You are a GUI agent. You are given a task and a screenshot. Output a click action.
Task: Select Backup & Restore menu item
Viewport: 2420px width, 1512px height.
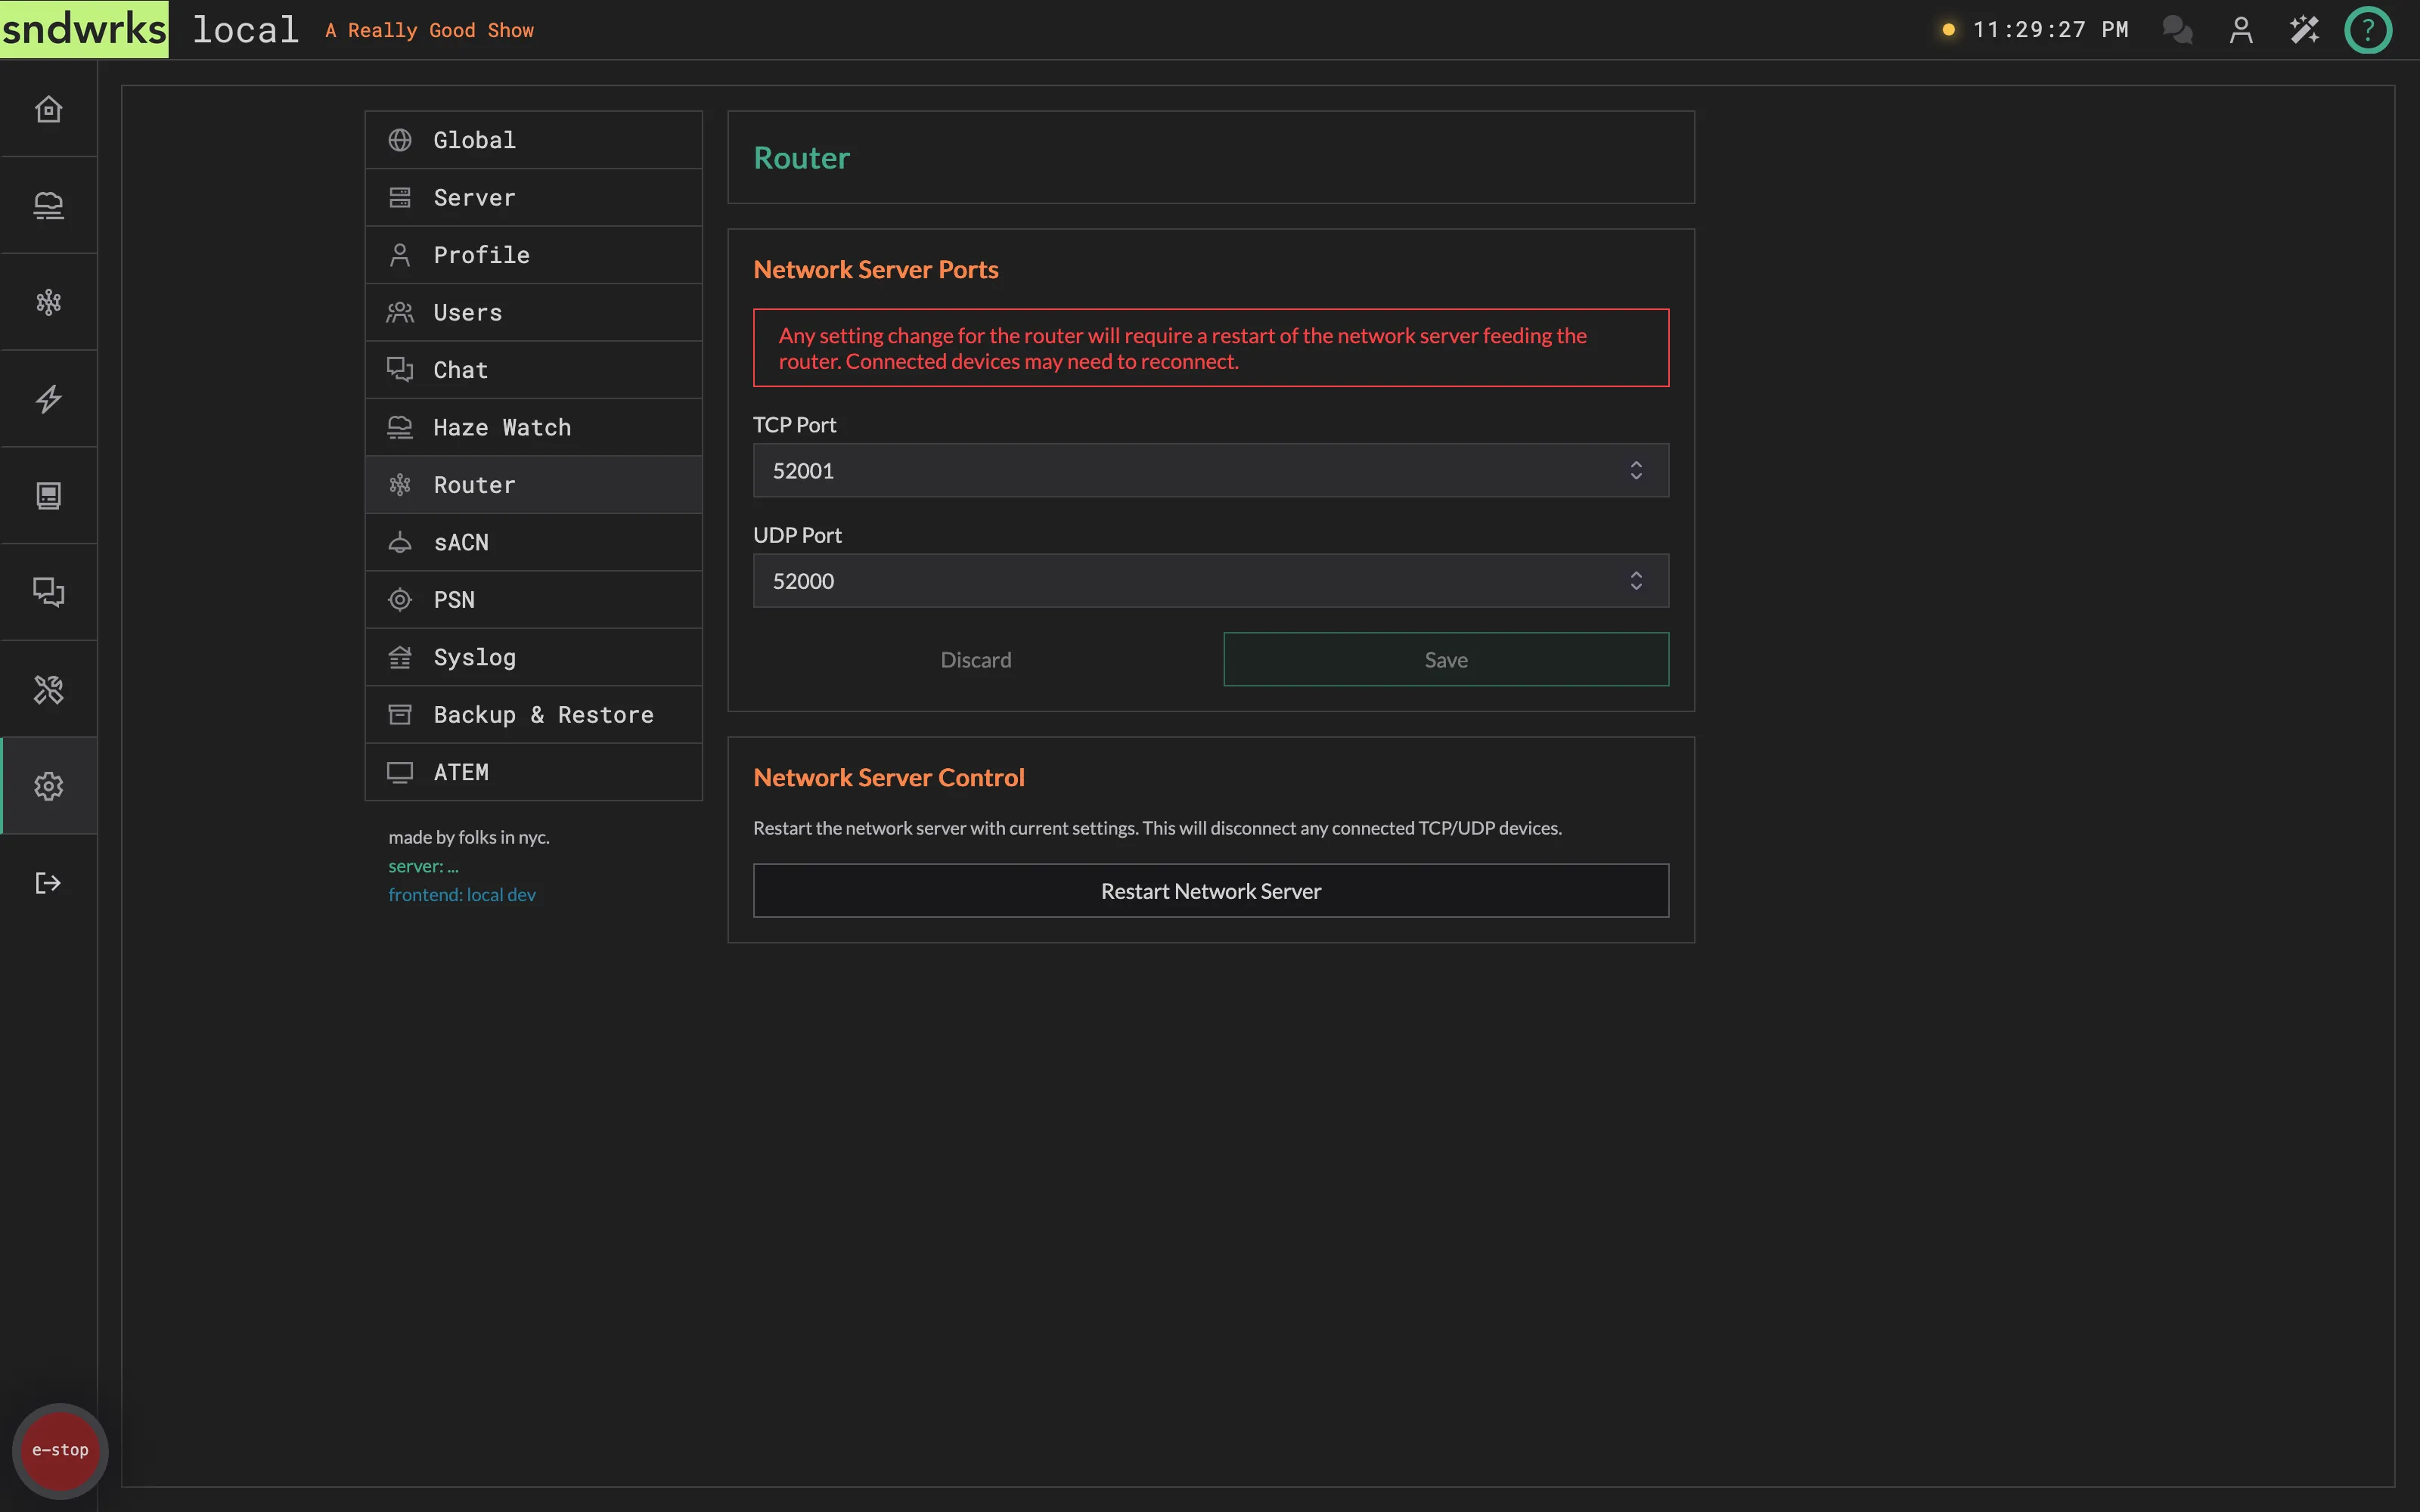533,715
